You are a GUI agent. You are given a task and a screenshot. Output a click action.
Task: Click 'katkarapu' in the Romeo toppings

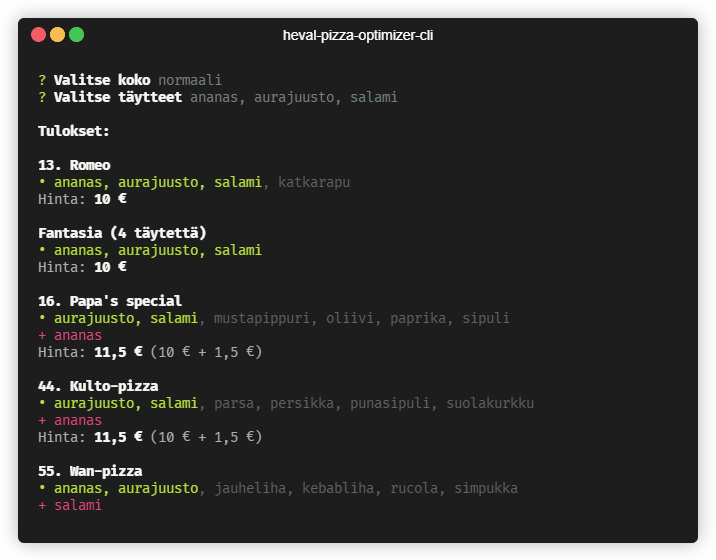pos(314,182)
